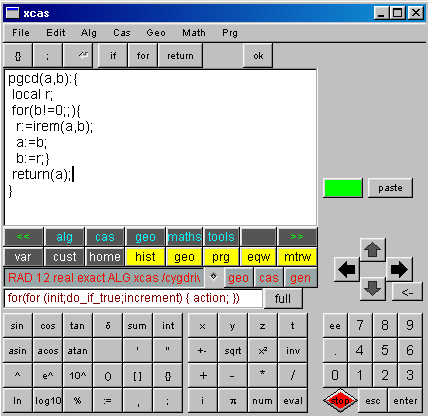Click the paste button
The image size is (428, 416).
point(390,188)
